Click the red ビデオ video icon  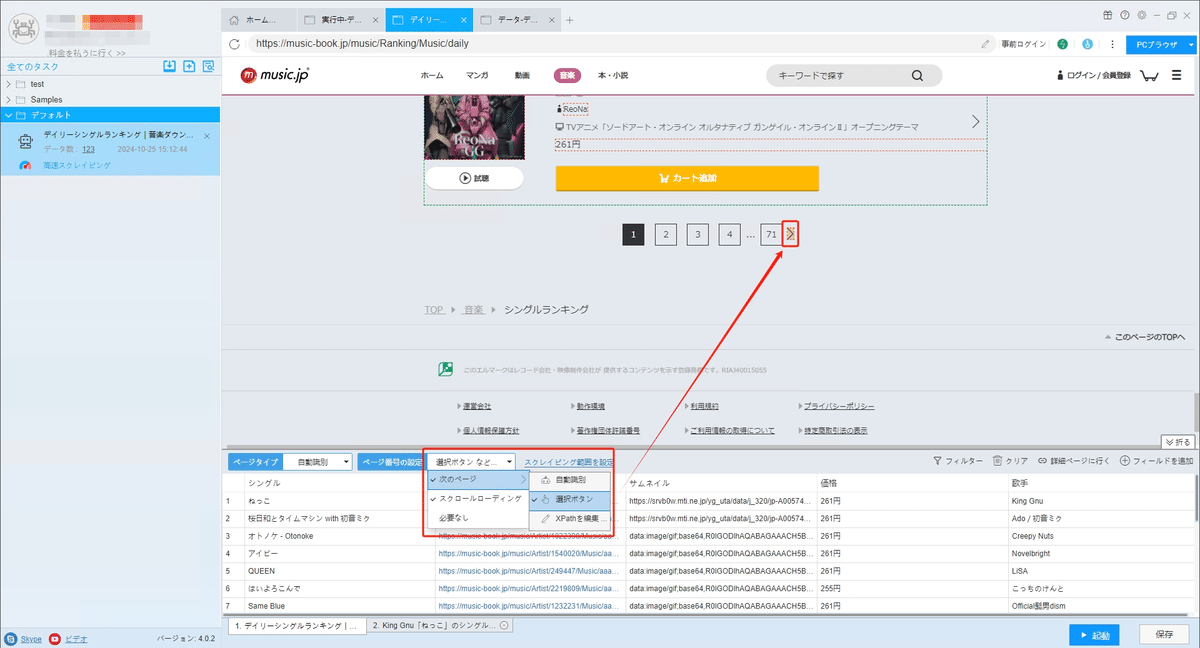click(55, 637)
